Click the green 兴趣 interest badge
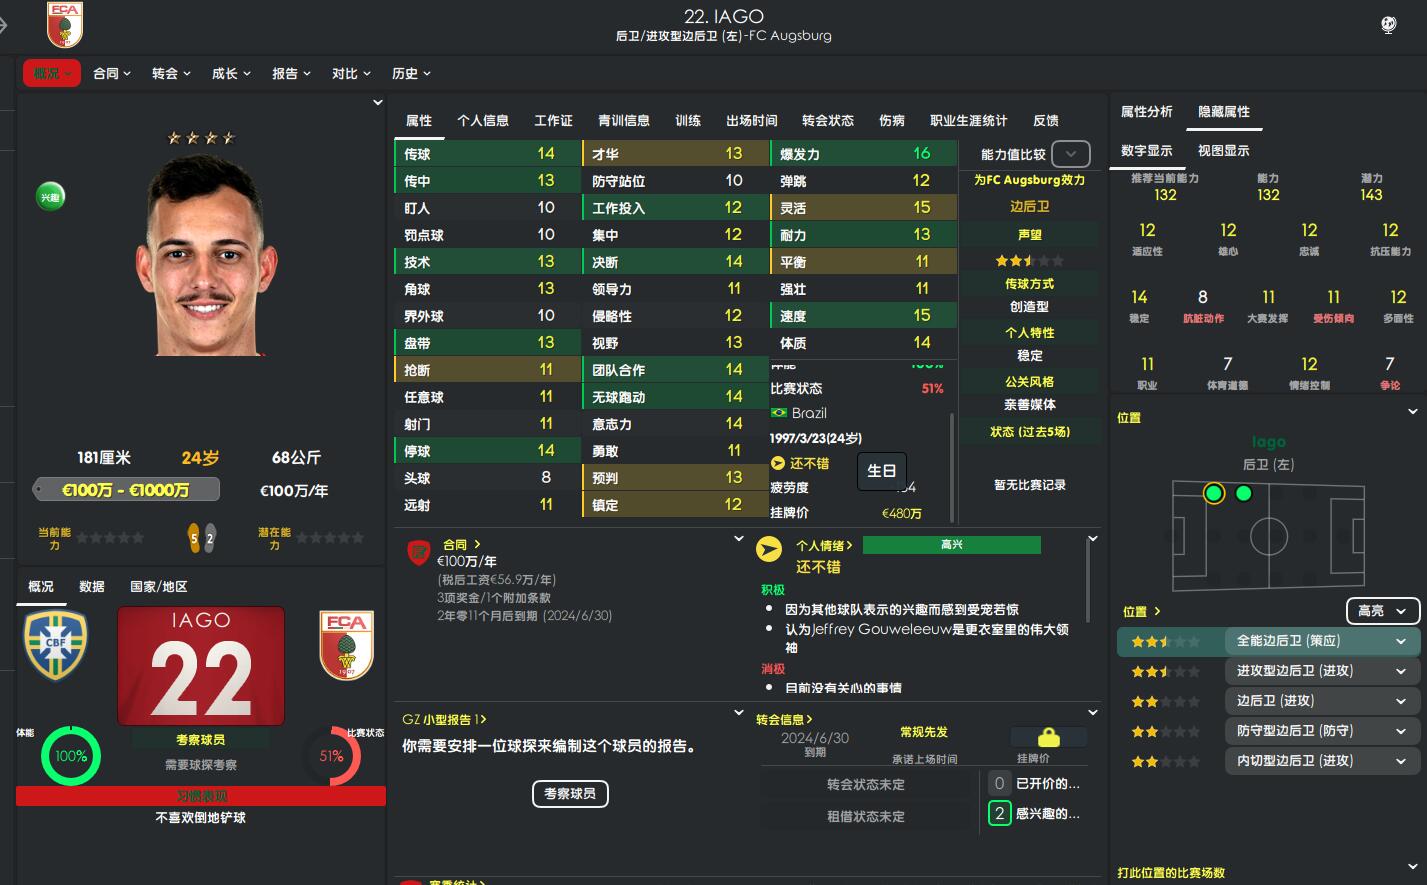Image resolution: width=1427 pixels, height=885 pixels. pos(50,197)
